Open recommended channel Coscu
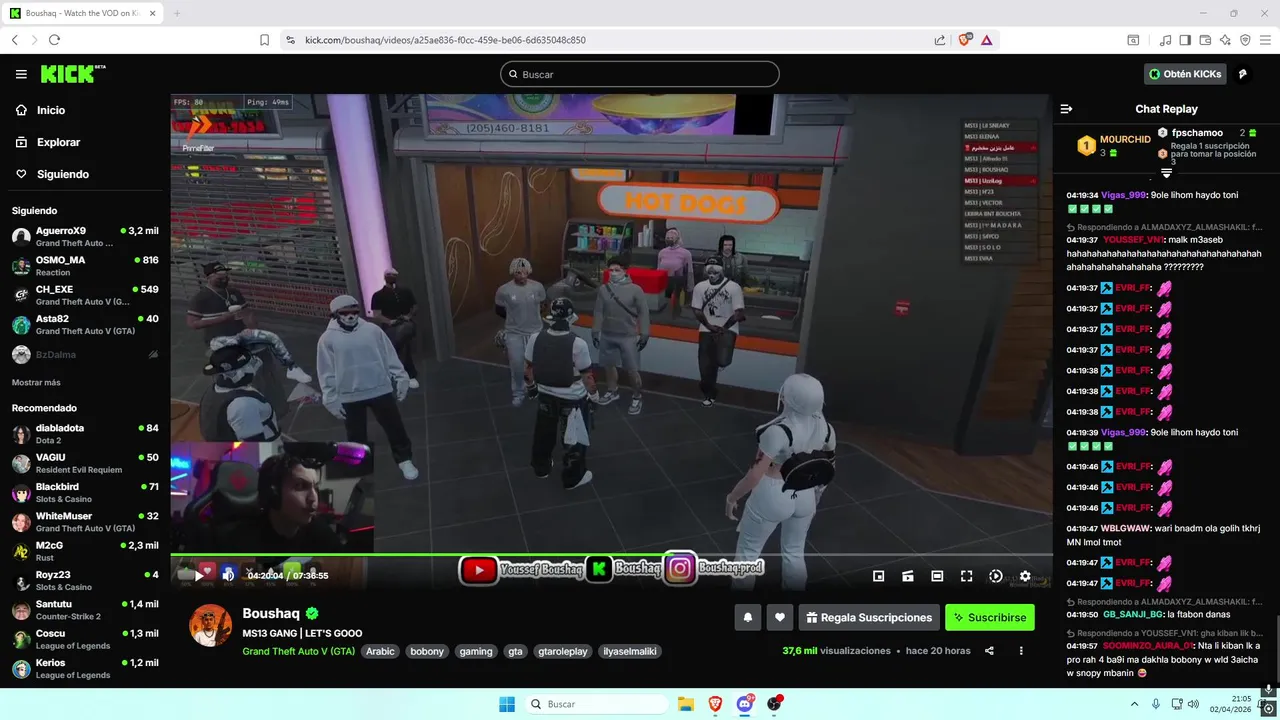The image size is (1280, 720). [x=85, y=639]
